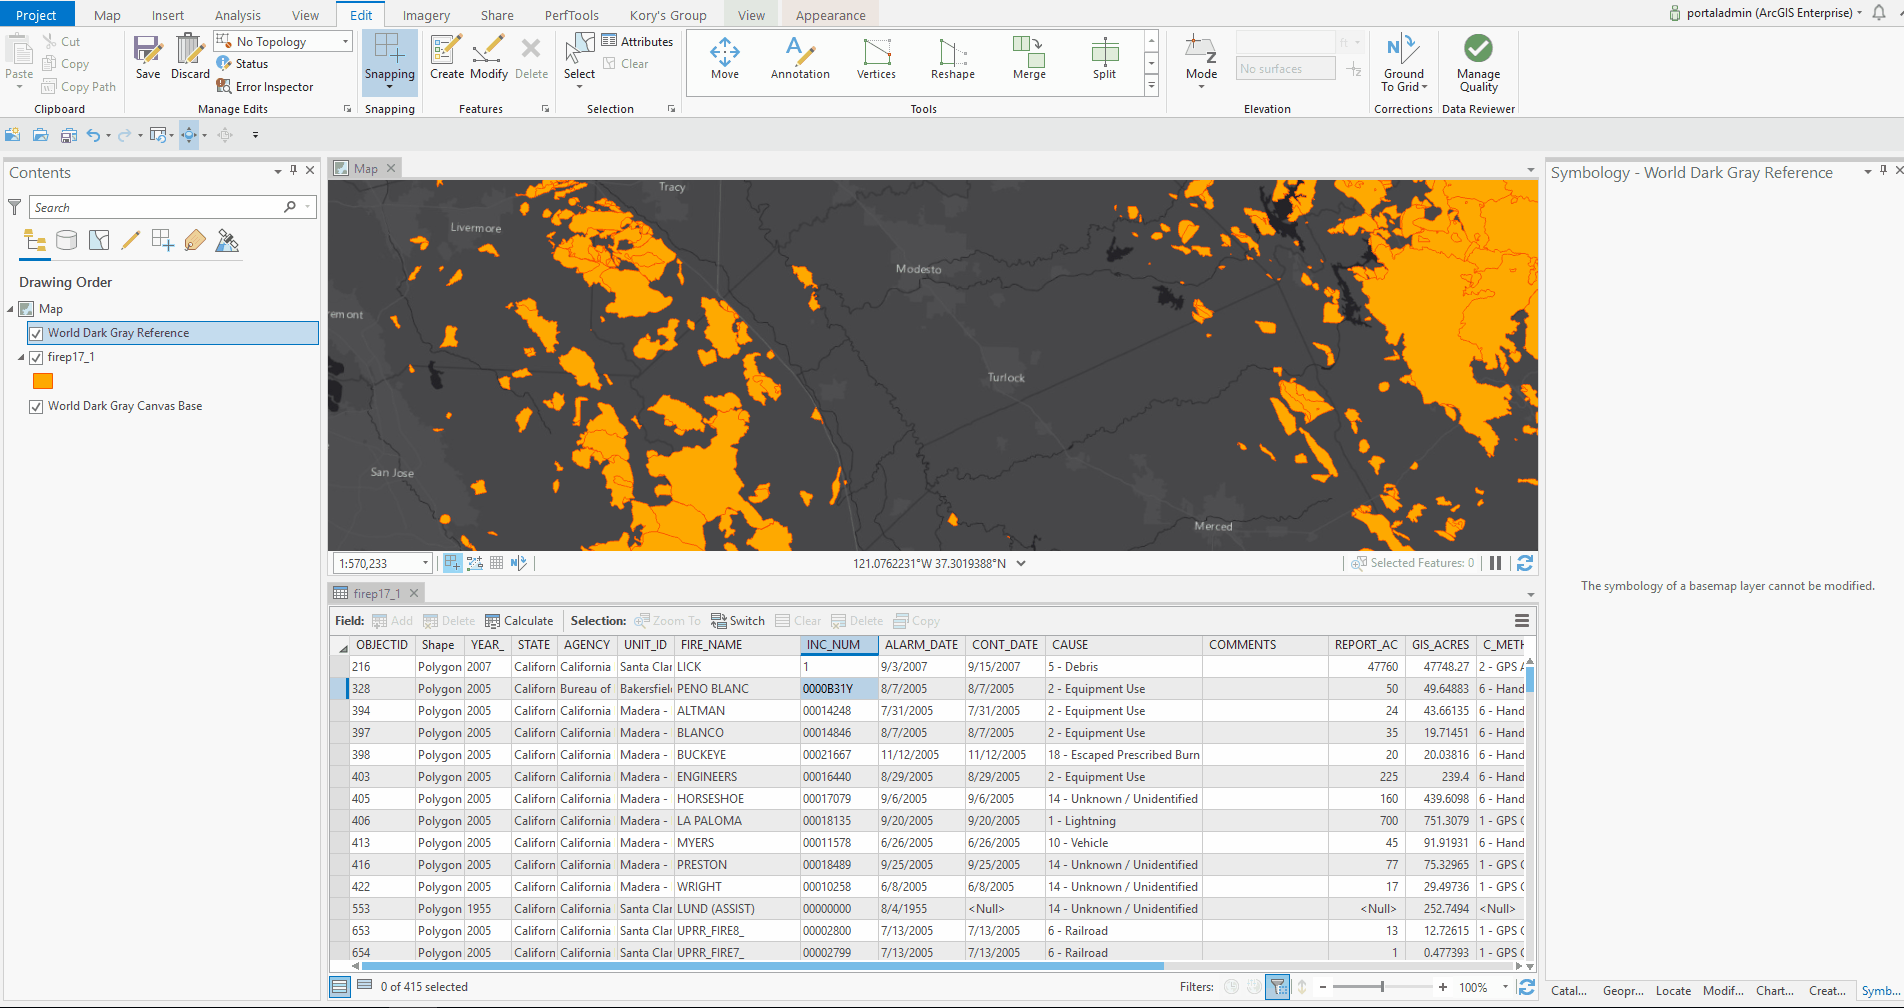
Task: Click the orange firep17_1 symbol swatch
Action: (43, 381)
